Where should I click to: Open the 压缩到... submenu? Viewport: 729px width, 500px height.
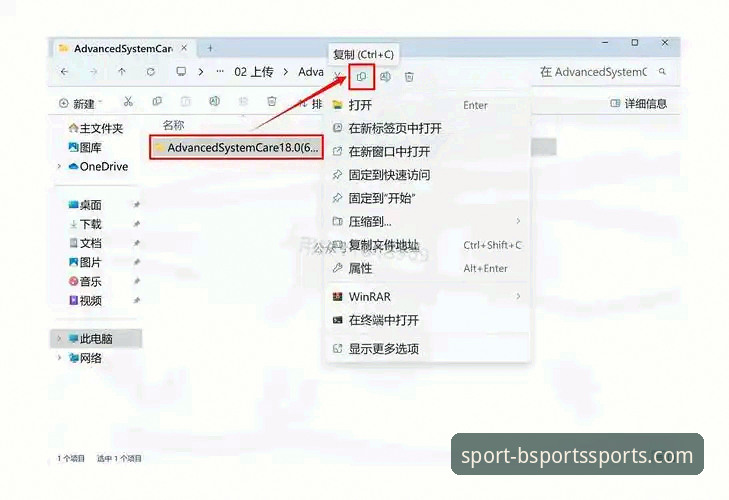point(428,222)
